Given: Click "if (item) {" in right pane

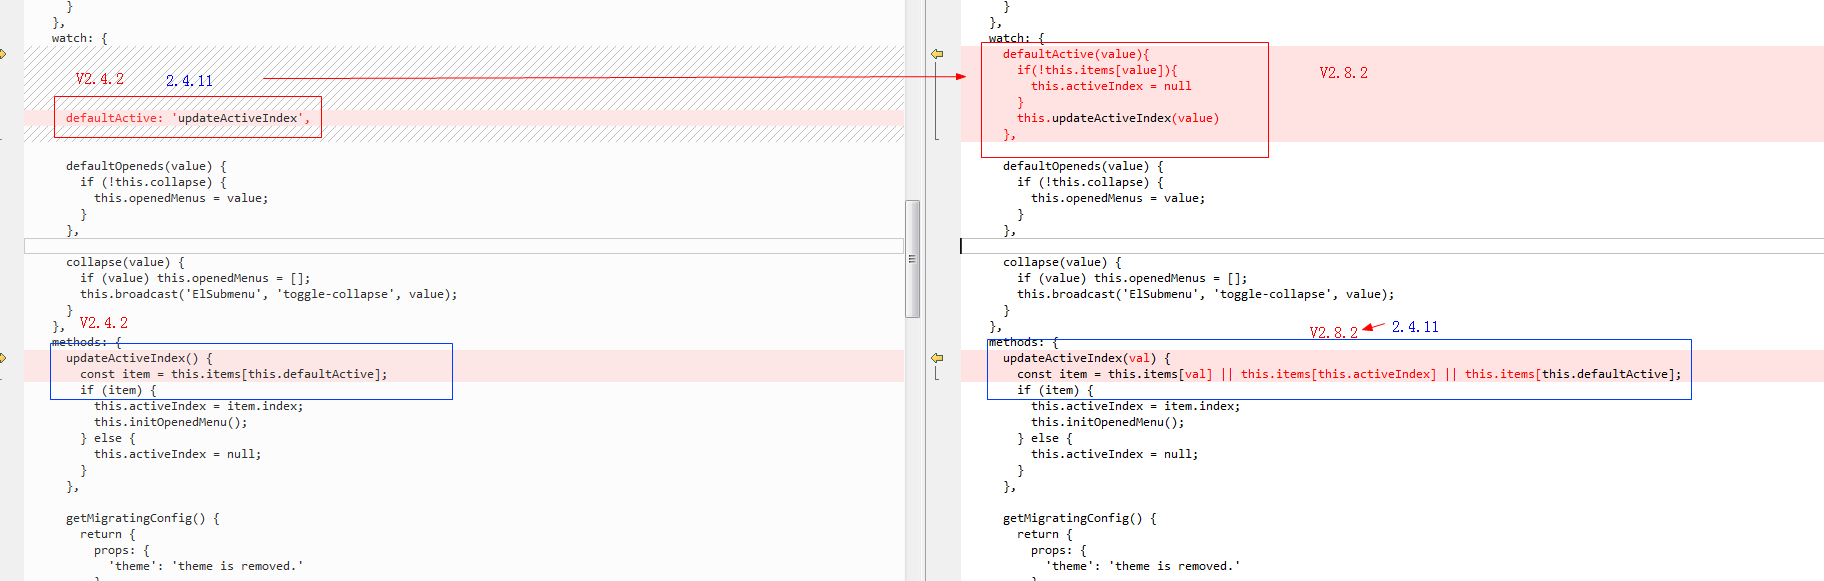Looking at the screenshot, I should tap(1055, 390).
